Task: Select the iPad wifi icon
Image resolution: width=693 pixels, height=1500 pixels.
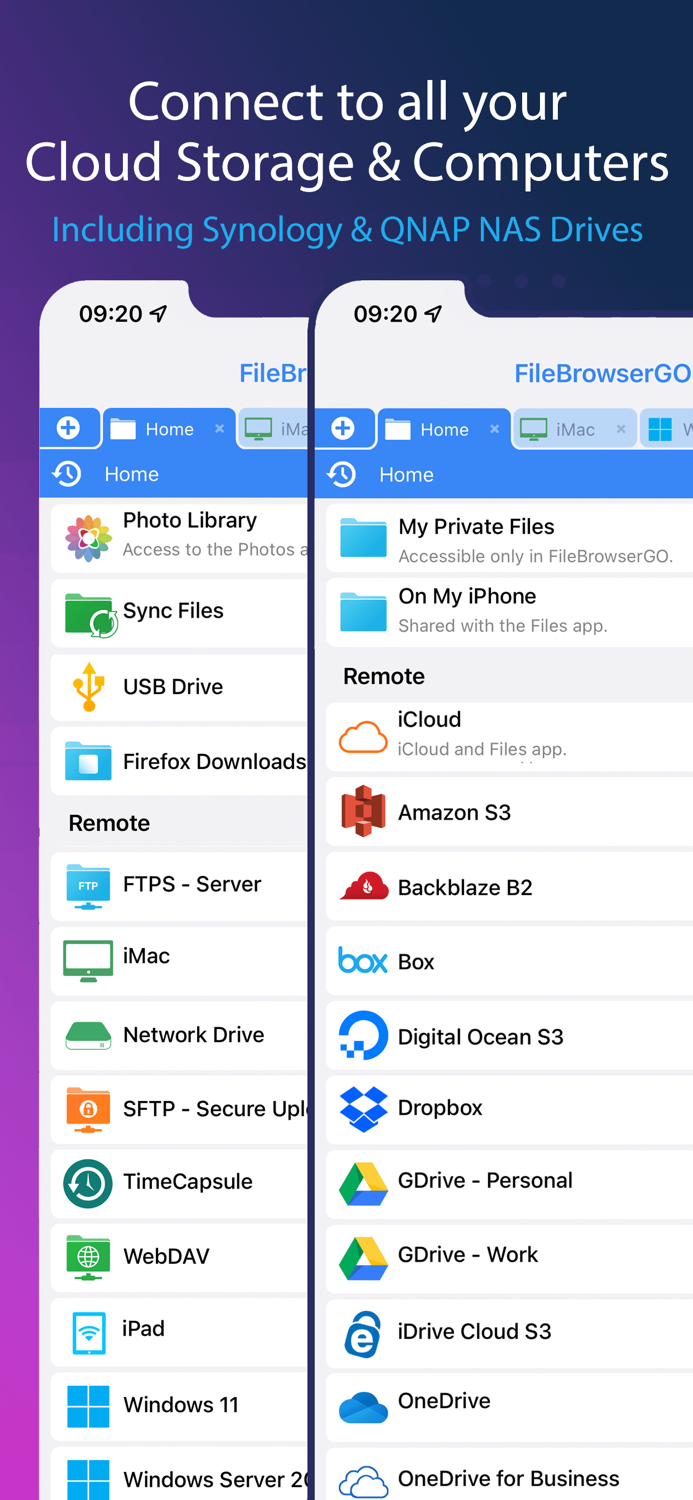Action: (88, 1332)
